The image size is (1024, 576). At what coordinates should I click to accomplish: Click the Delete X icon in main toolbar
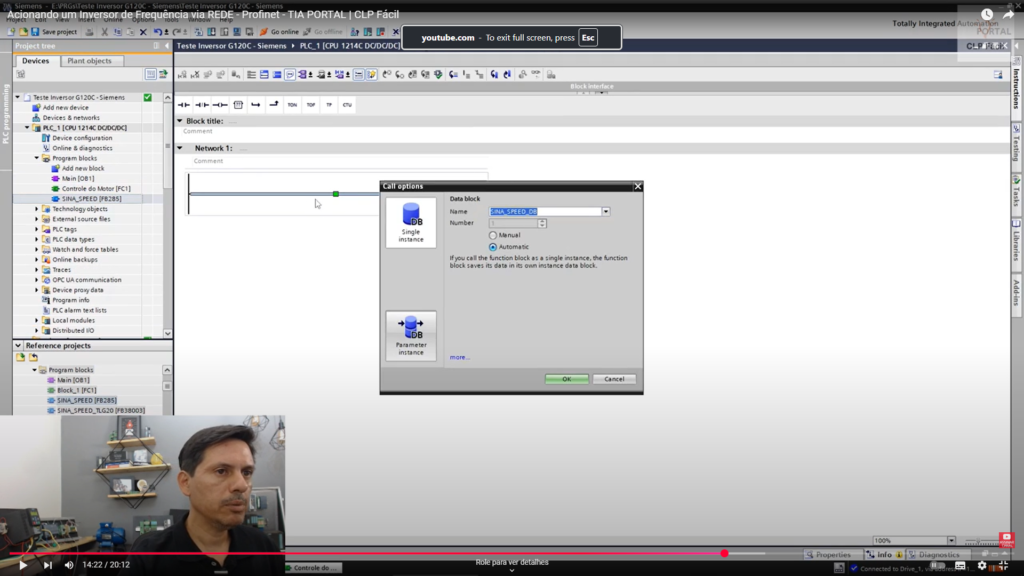click(x=143, y=31)
